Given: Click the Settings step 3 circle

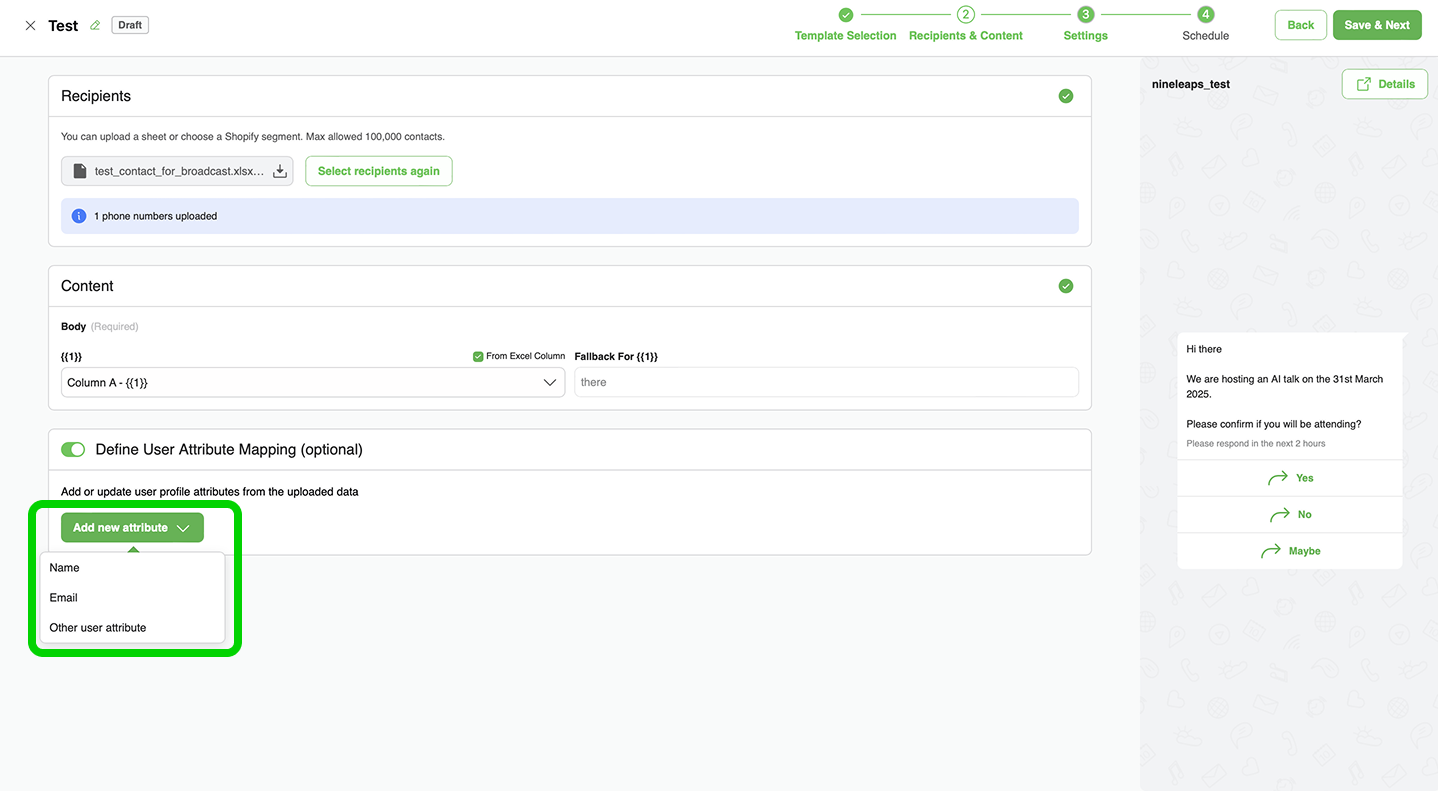Looking at the screenshot, I should (1085, 15).
